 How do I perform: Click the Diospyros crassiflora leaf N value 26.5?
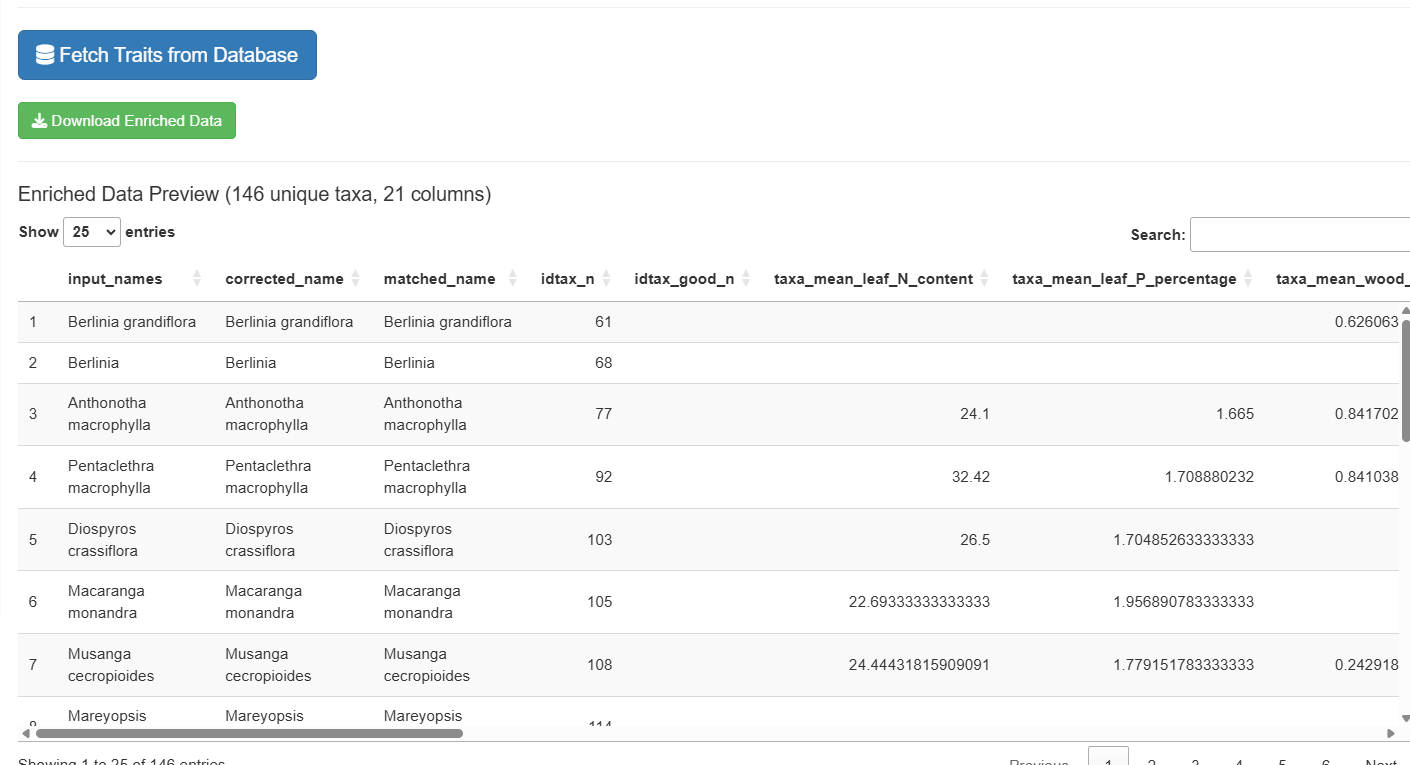pos(973,540)
